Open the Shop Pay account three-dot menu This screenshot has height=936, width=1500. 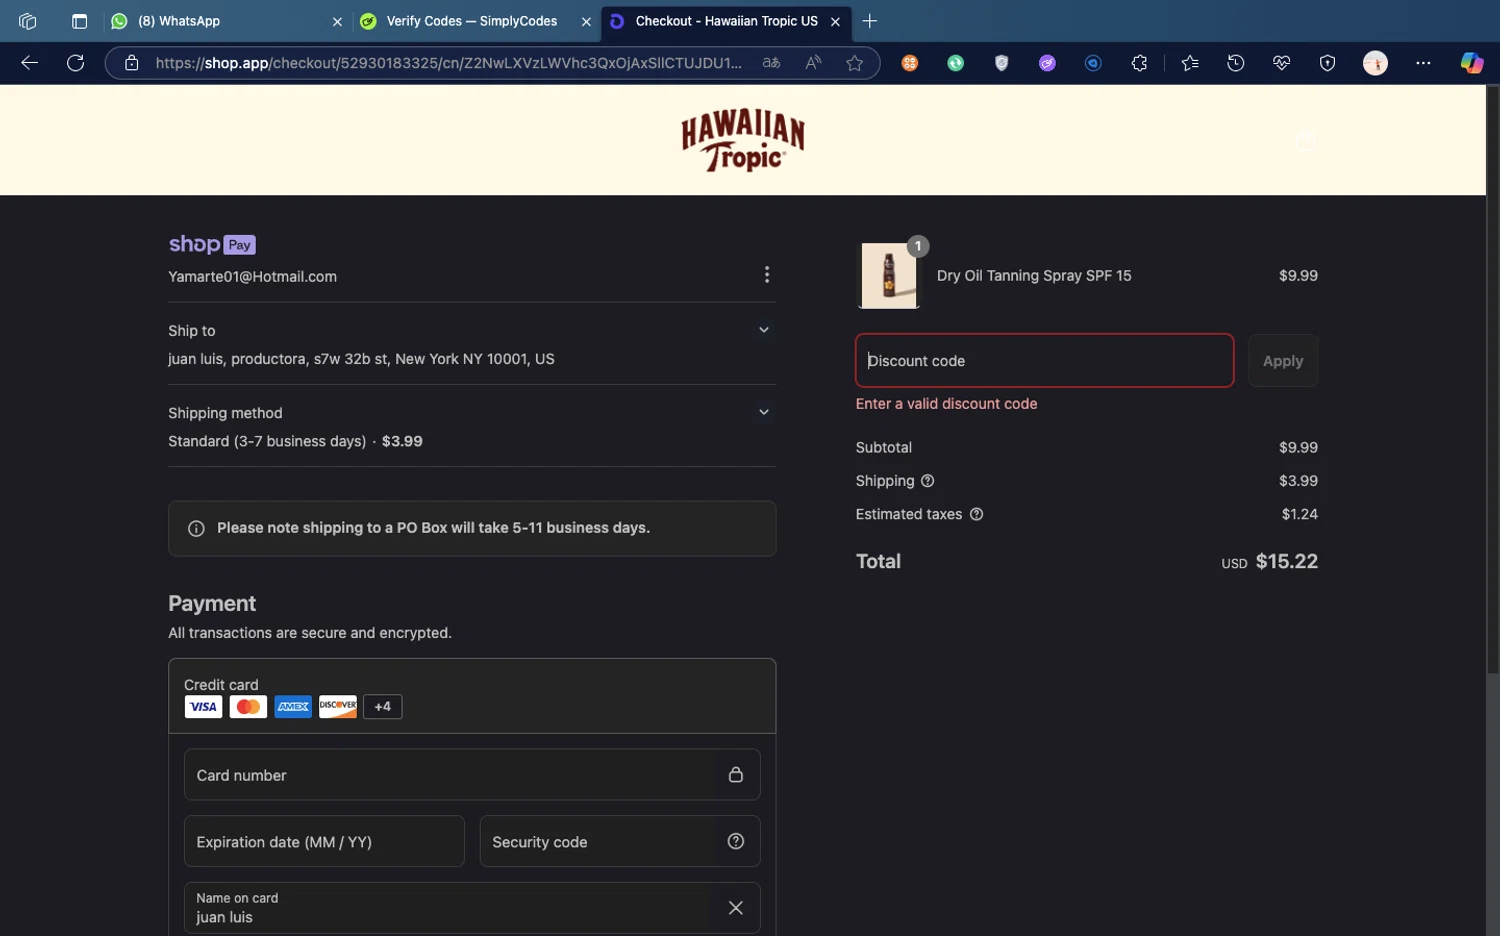(x=767, y=274)
